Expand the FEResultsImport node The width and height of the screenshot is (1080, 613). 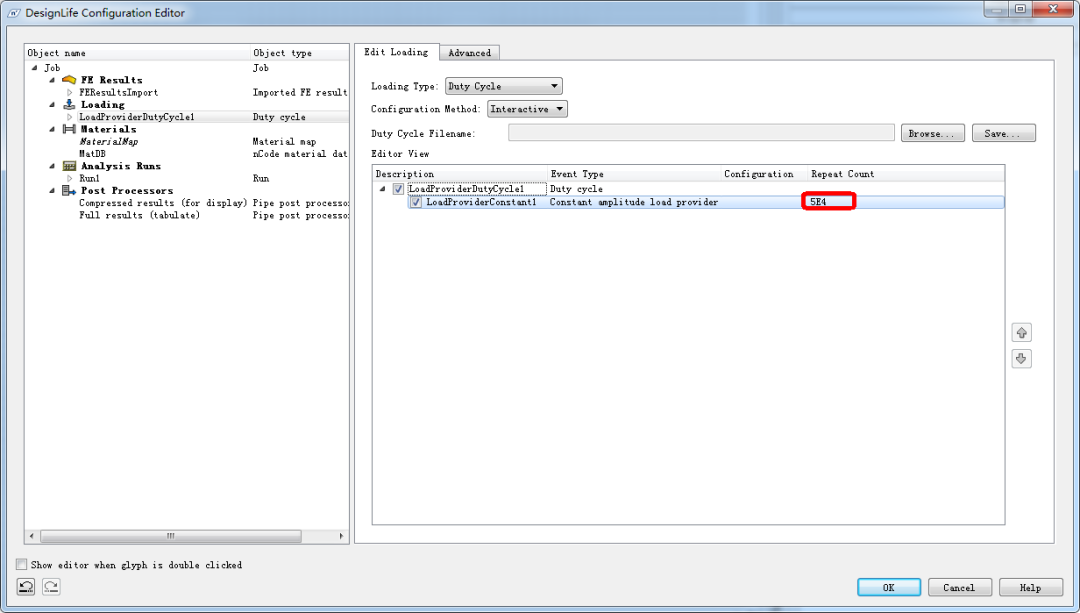(x=70, y=92)
